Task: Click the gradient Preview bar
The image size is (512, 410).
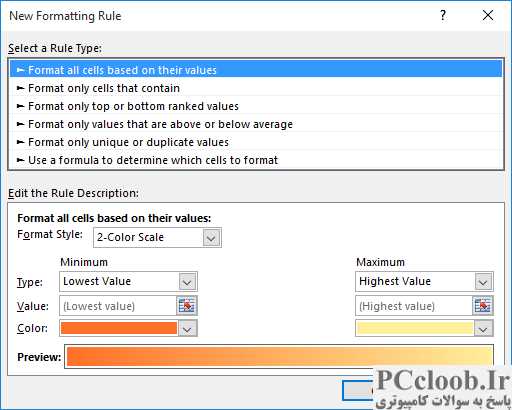Action: click(279, 357)
